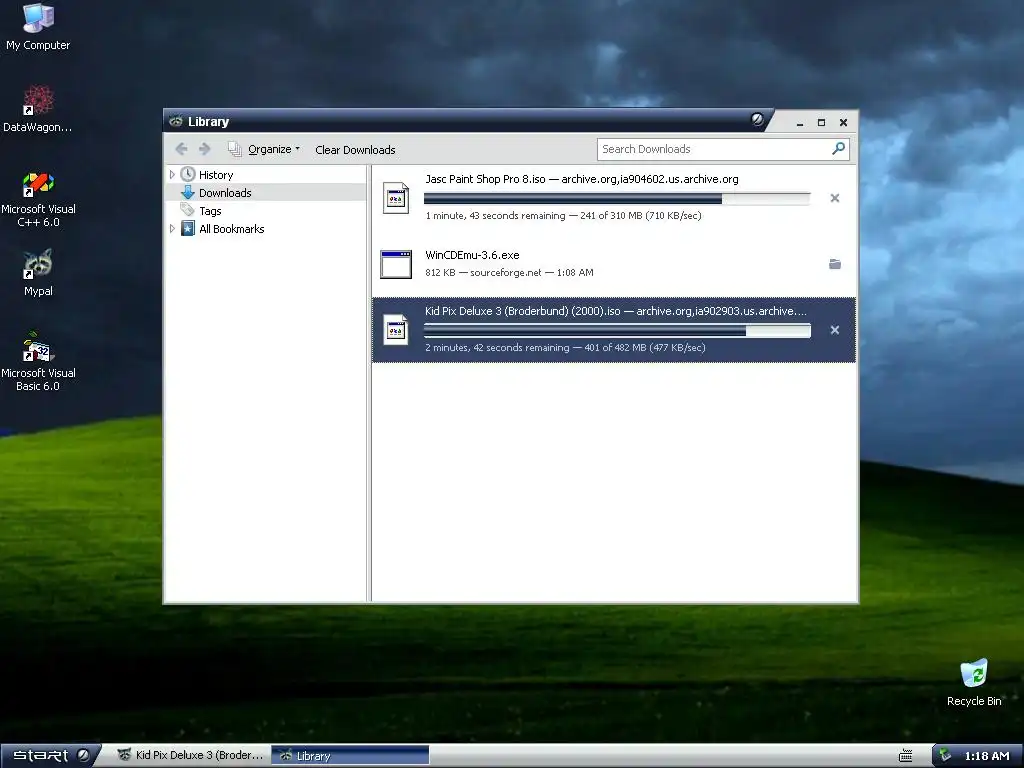This screenshot has width=1024, height=768.
Task: Go back in the Library window
Action: click(x=182, y=149)
